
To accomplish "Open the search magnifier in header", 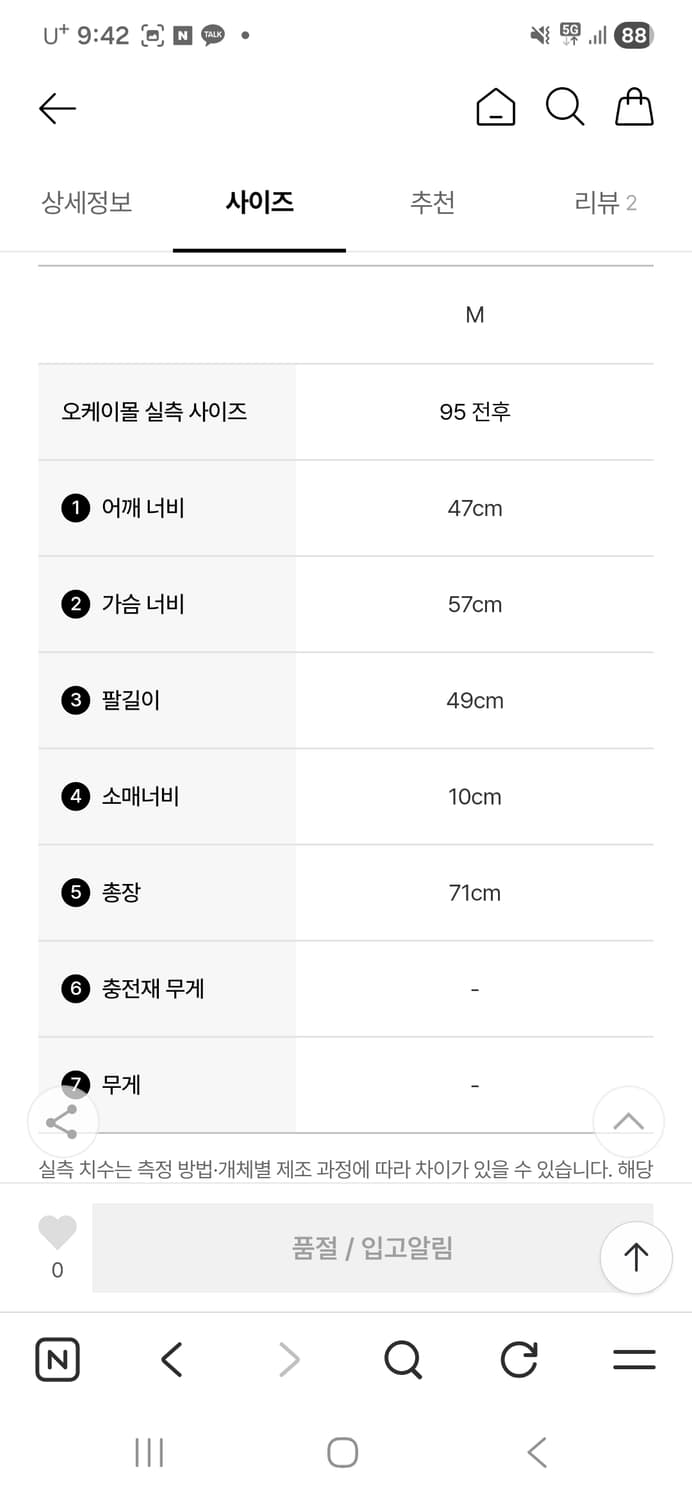I will tap(564, 107).
